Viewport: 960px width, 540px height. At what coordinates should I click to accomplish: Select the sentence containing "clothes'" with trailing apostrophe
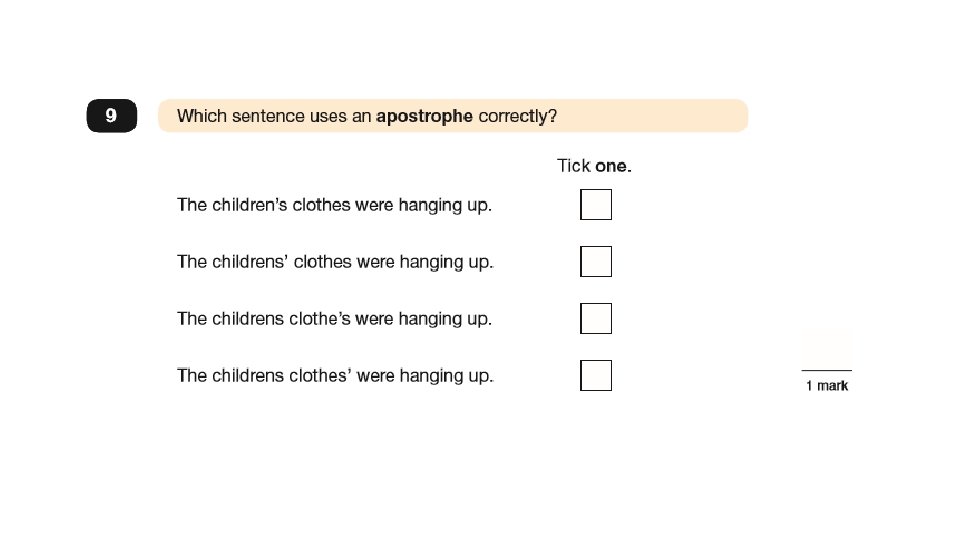334,376
